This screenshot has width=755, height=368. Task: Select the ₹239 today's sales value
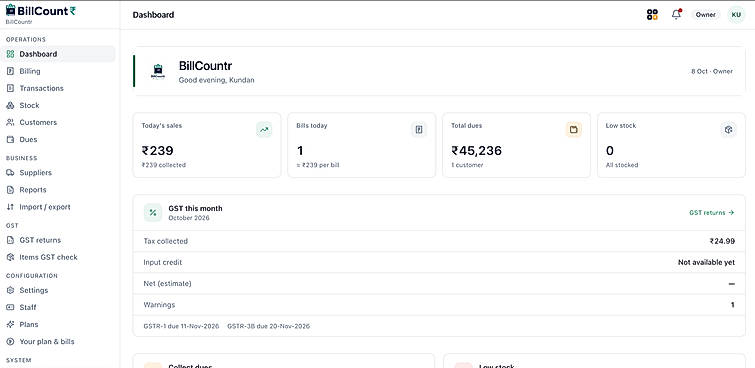[157, 151]
